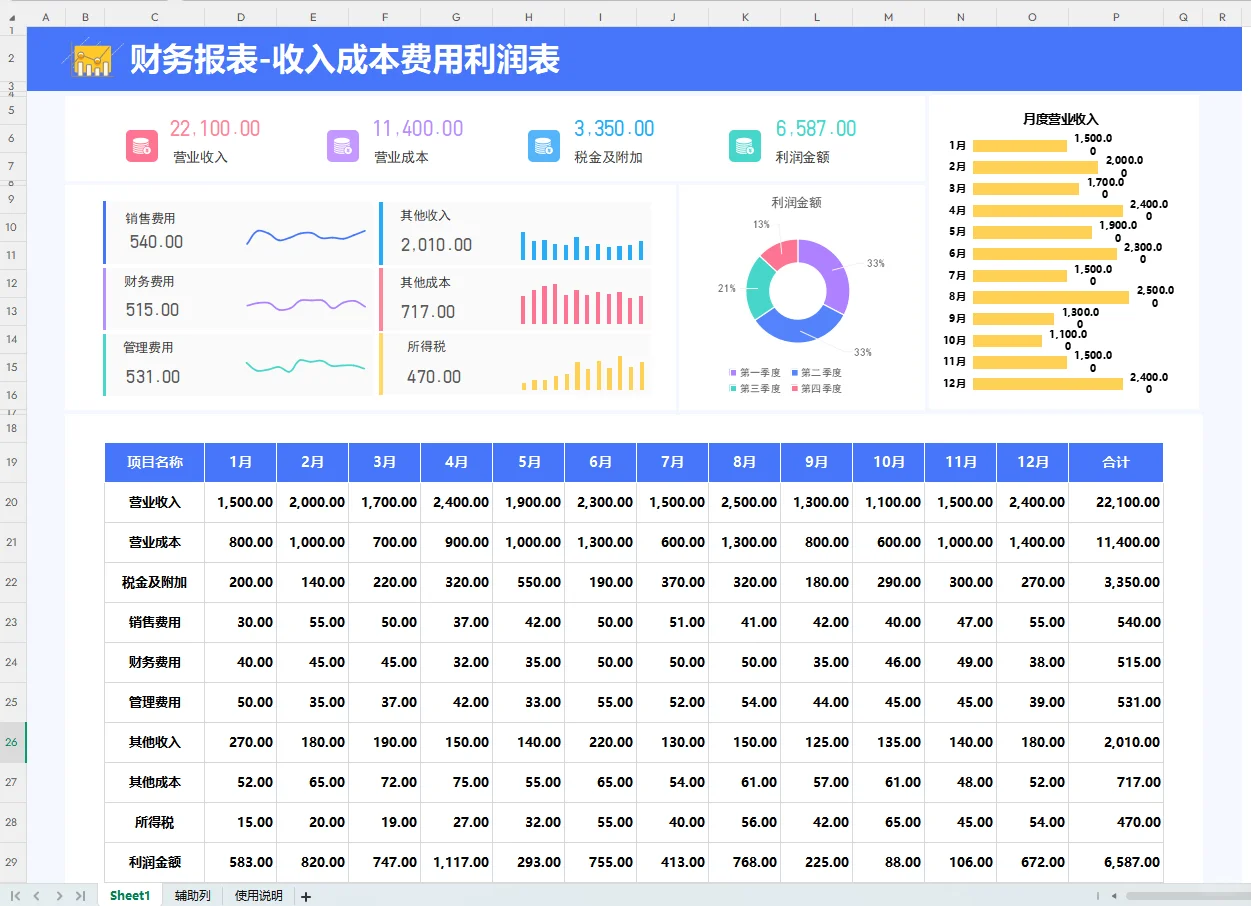Image resolution: width=1251 pixels, height=906 pixels.
Task: Jump to last sheet with the ▶| icon
Action: pyautogui.click(x=79, y=896)
